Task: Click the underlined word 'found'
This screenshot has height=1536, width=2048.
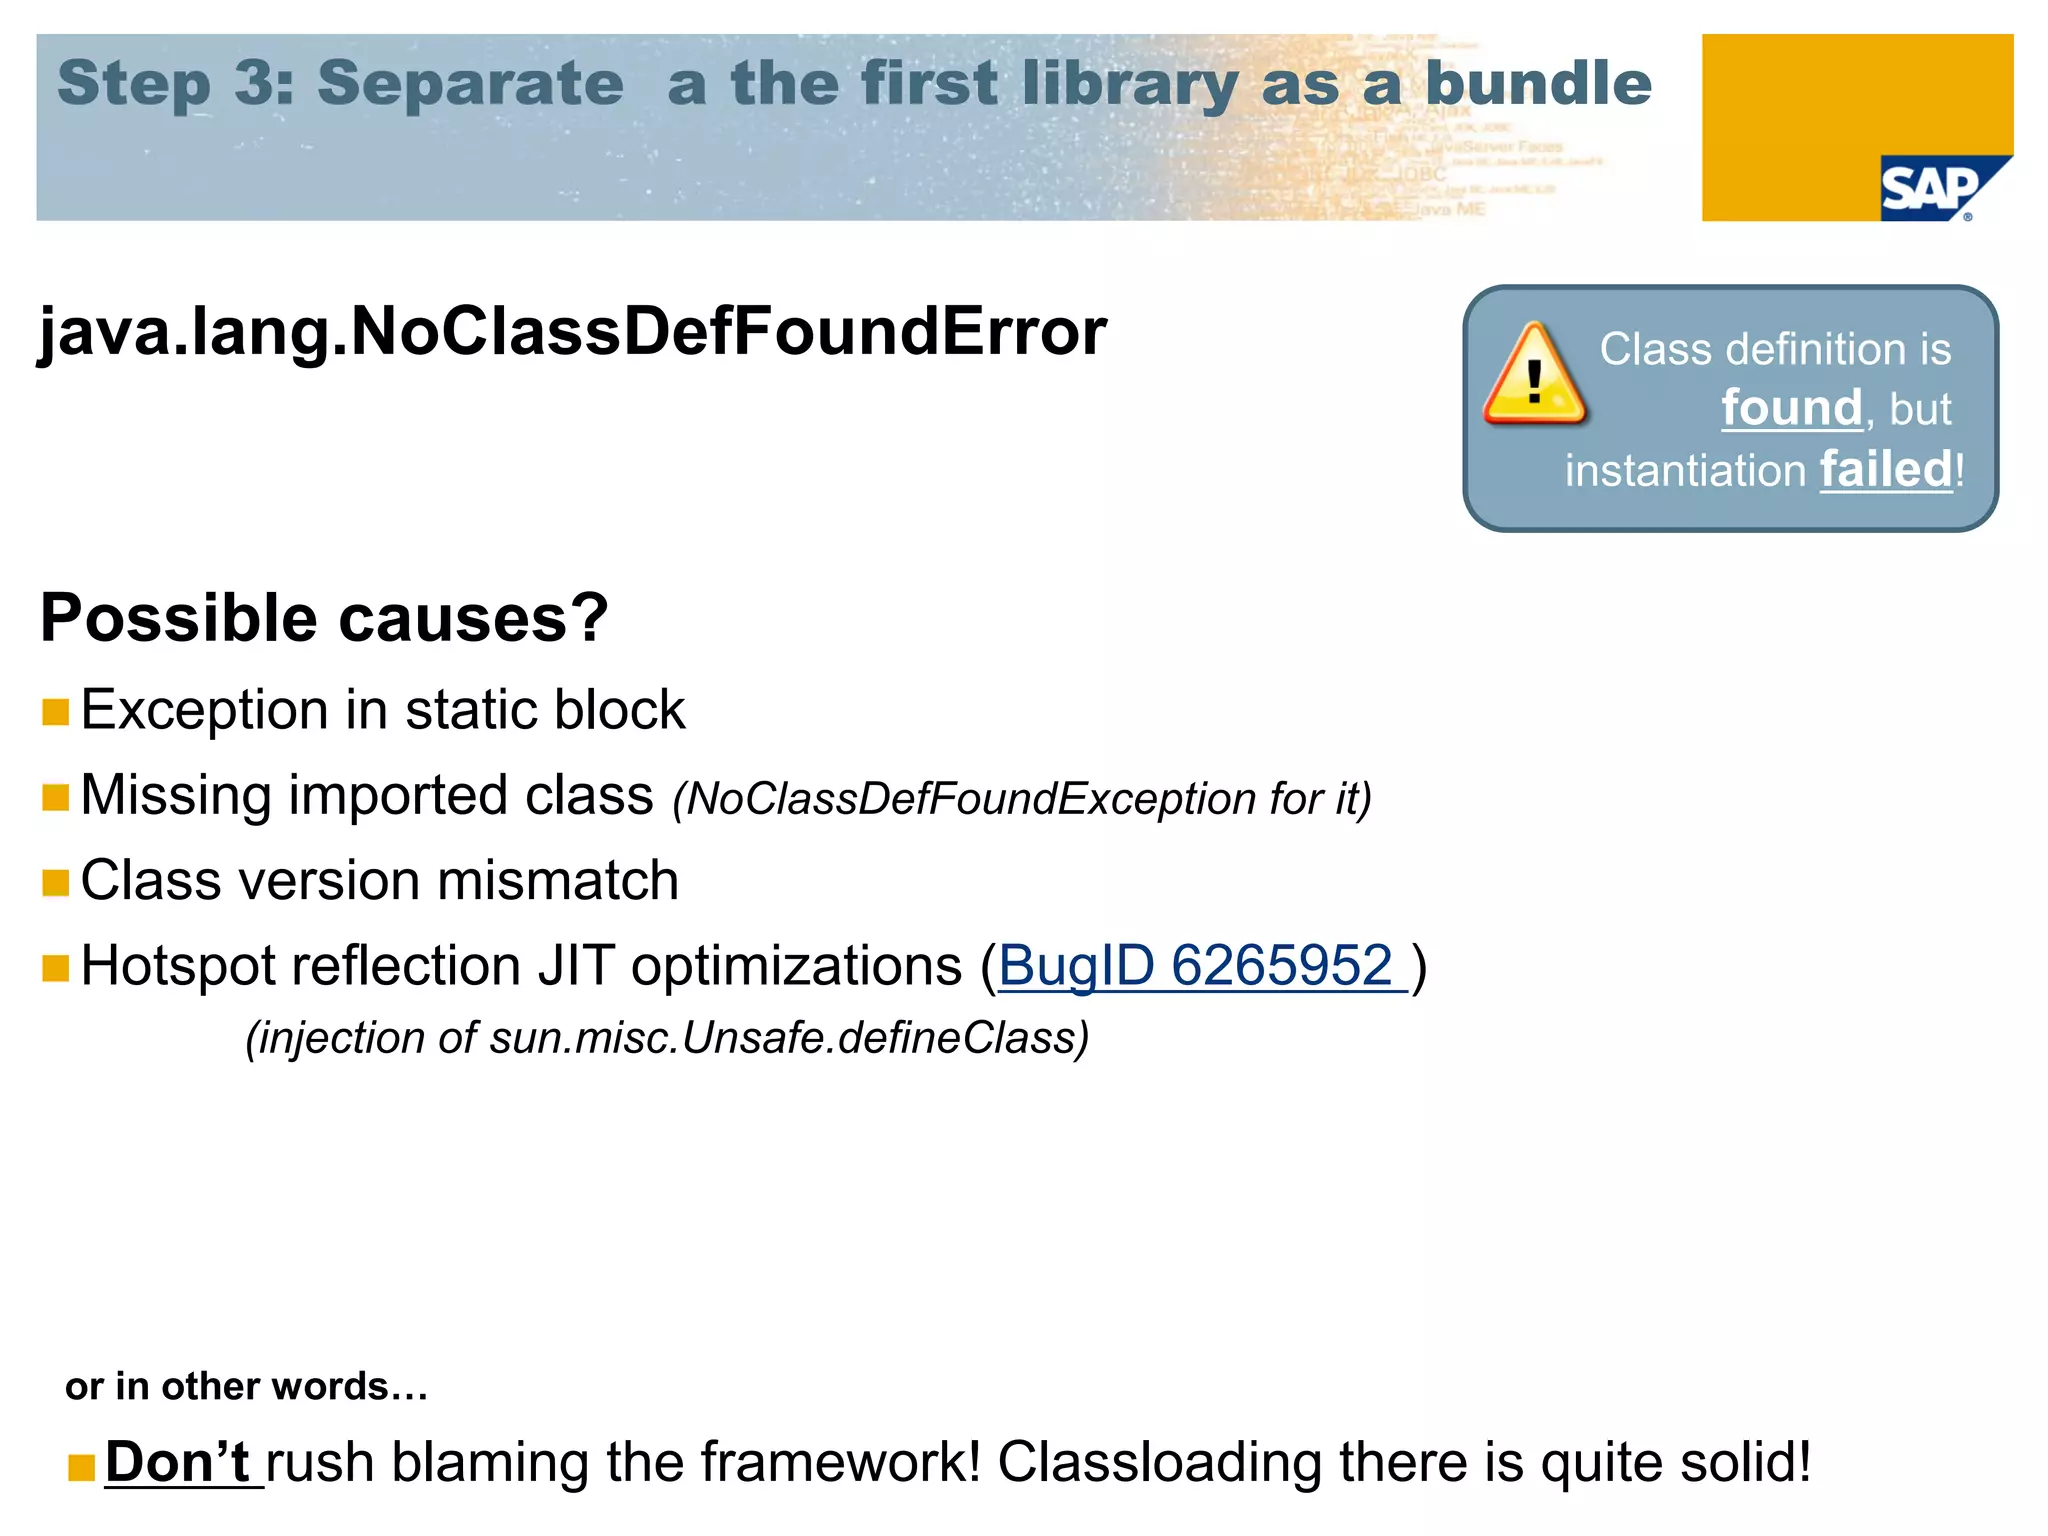Action: click(x=1792, y=408)
